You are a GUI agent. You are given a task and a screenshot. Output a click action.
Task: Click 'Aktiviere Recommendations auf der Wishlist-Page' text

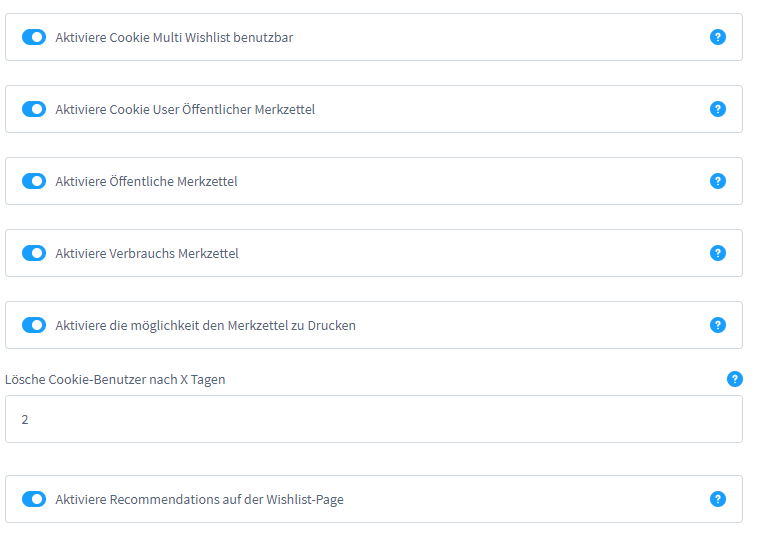point(199,500)
